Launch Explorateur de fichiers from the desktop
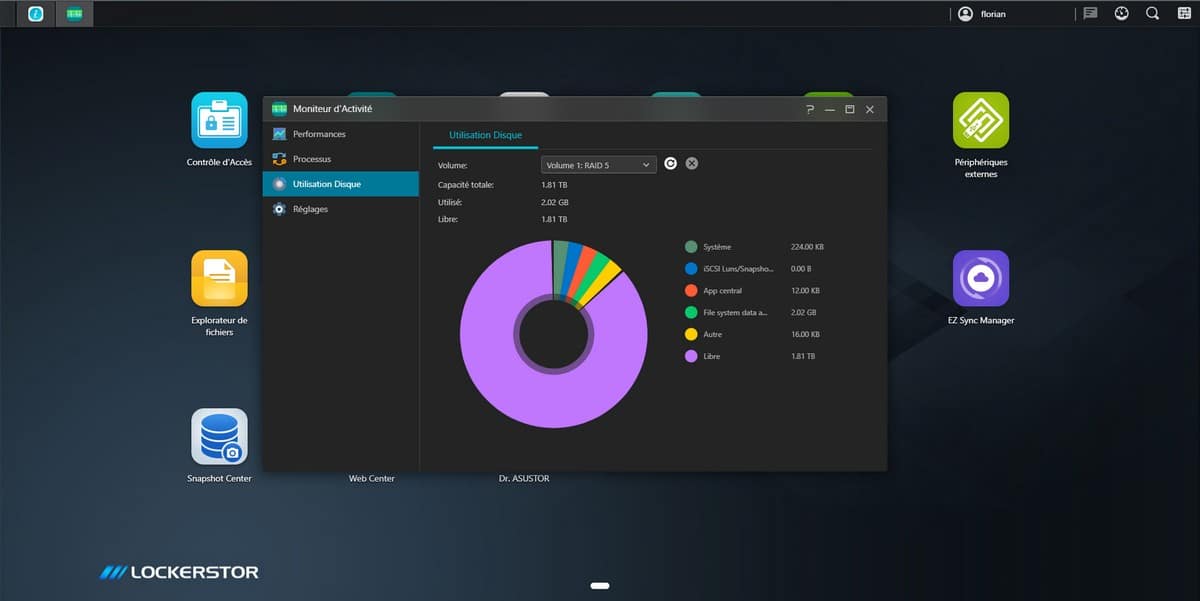Viewport: 1200px width, 601px height. point(219,278)
